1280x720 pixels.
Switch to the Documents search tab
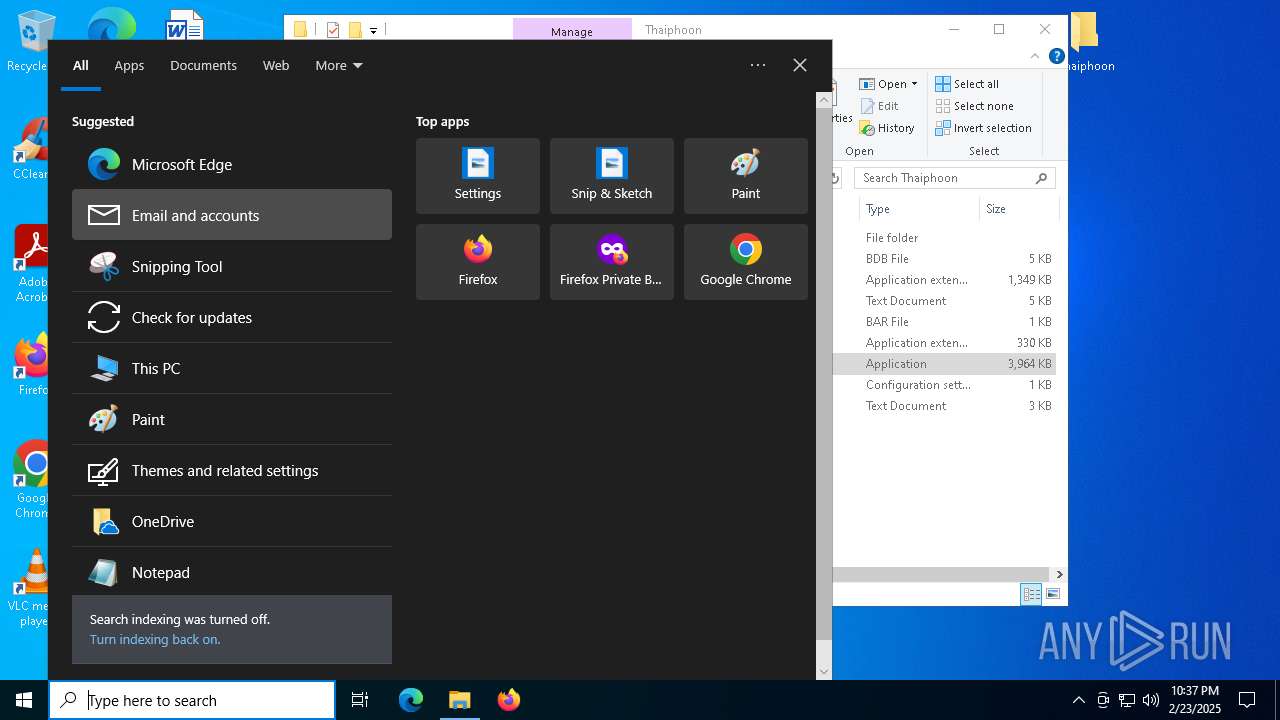click(203, 65)
